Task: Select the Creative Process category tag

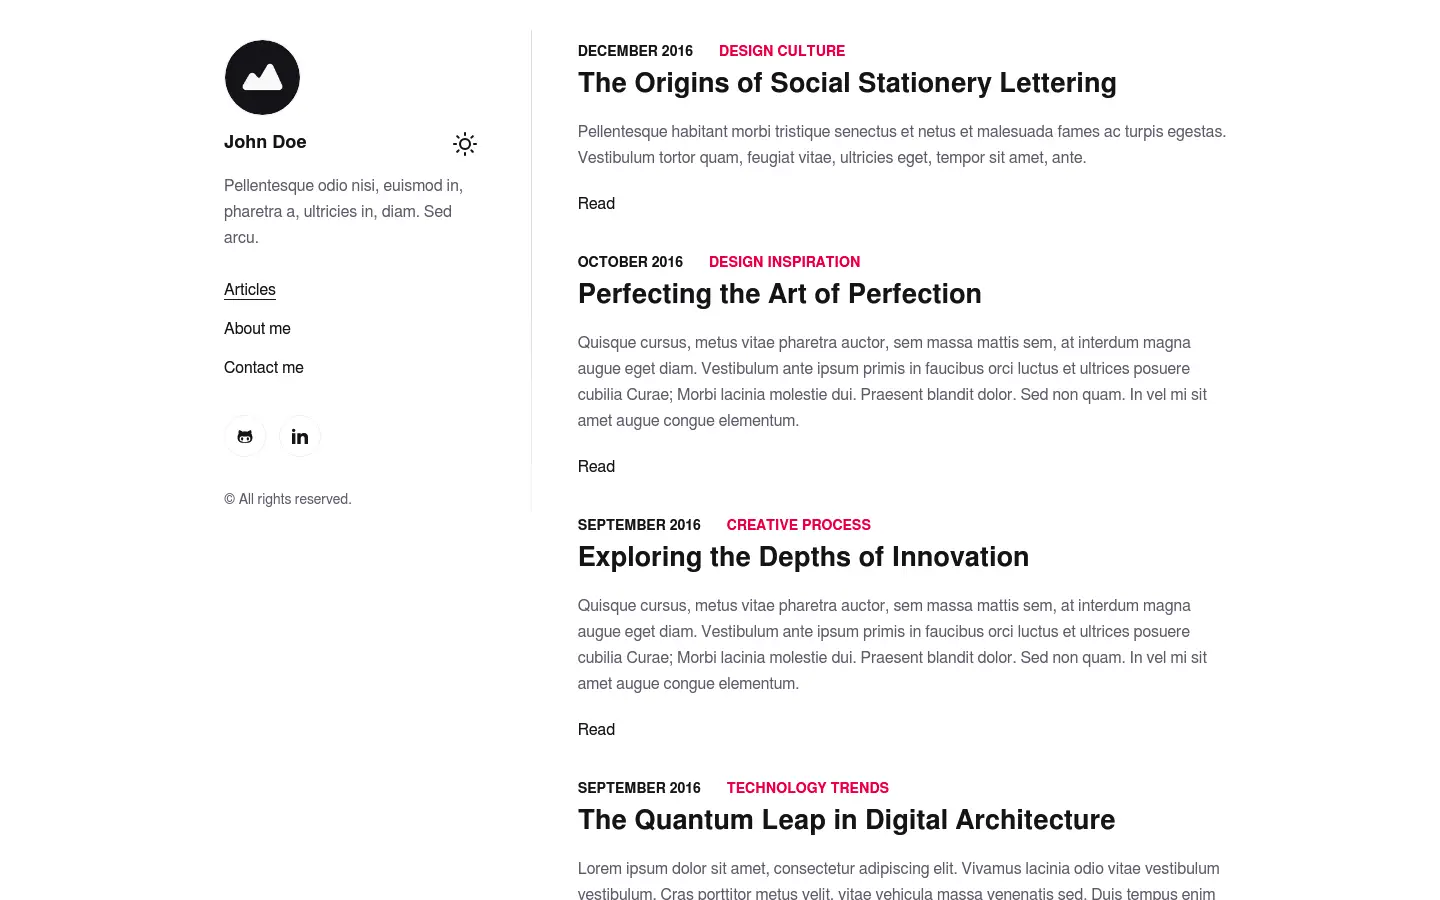Action: [x=799, y=525]
